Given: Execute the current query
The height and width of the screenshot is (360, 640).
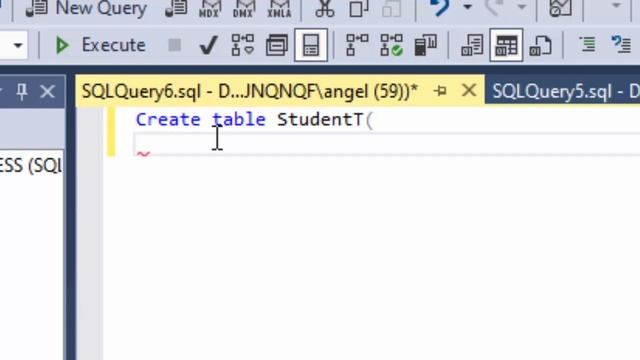Looking at the screenshot, I should (x=100, y=45).
